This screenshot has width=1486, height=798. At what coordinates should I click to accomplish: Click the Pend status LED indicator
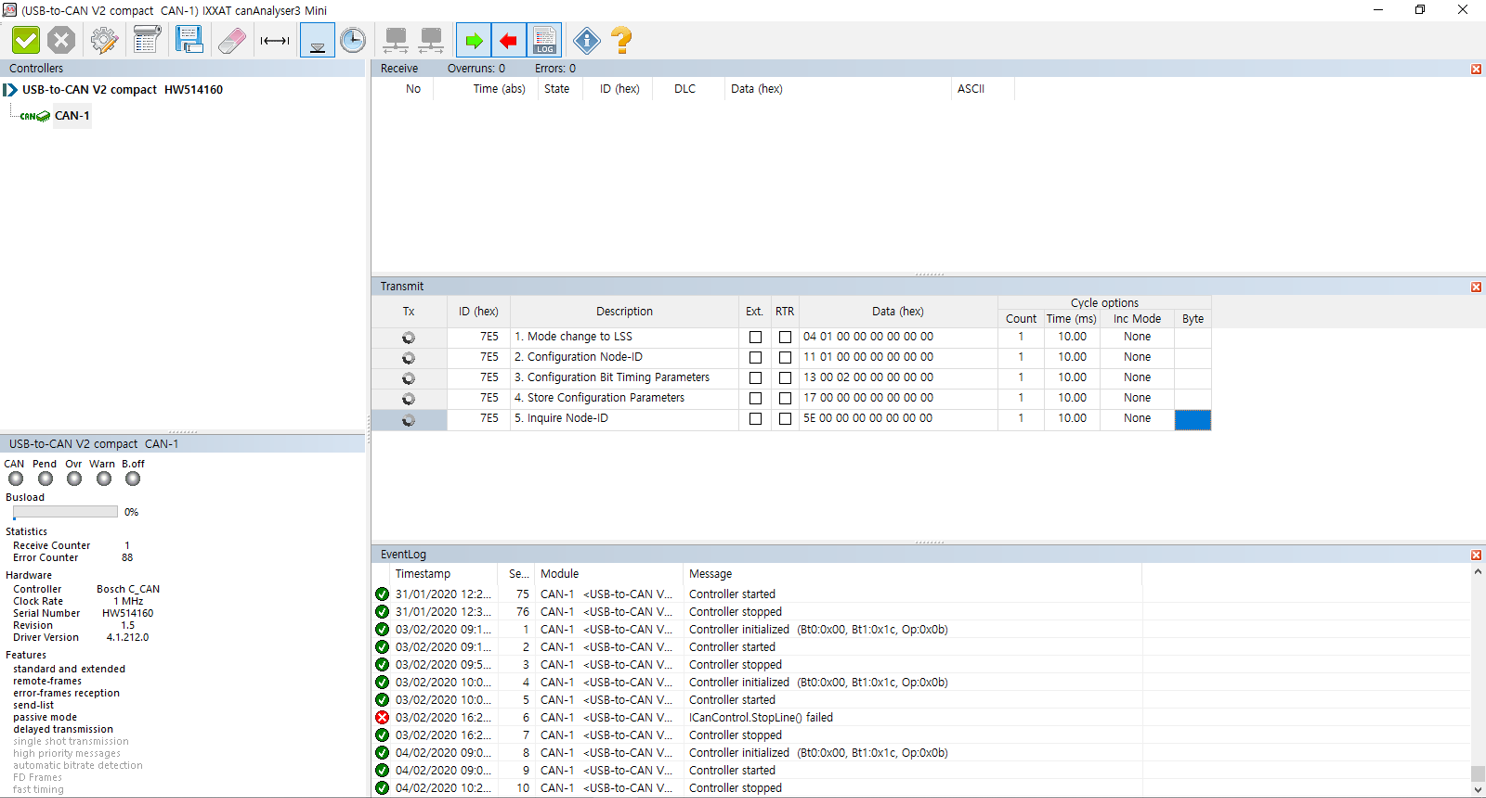[x=44, y=479]
